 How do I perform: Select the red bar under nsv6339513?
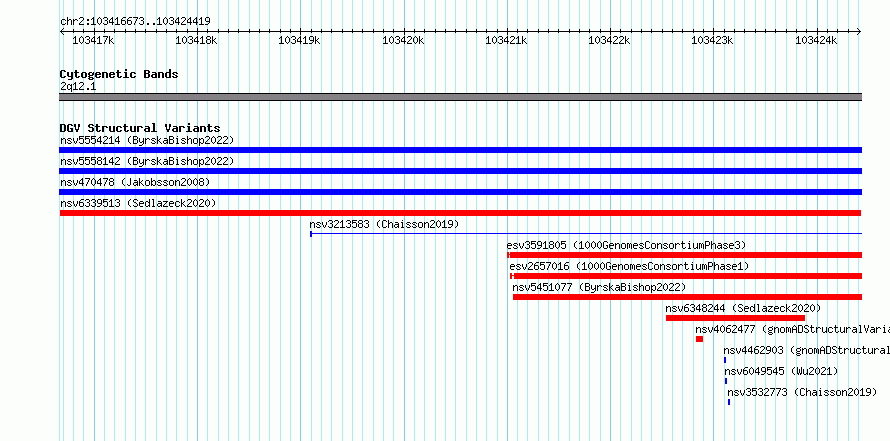(460, 213)
